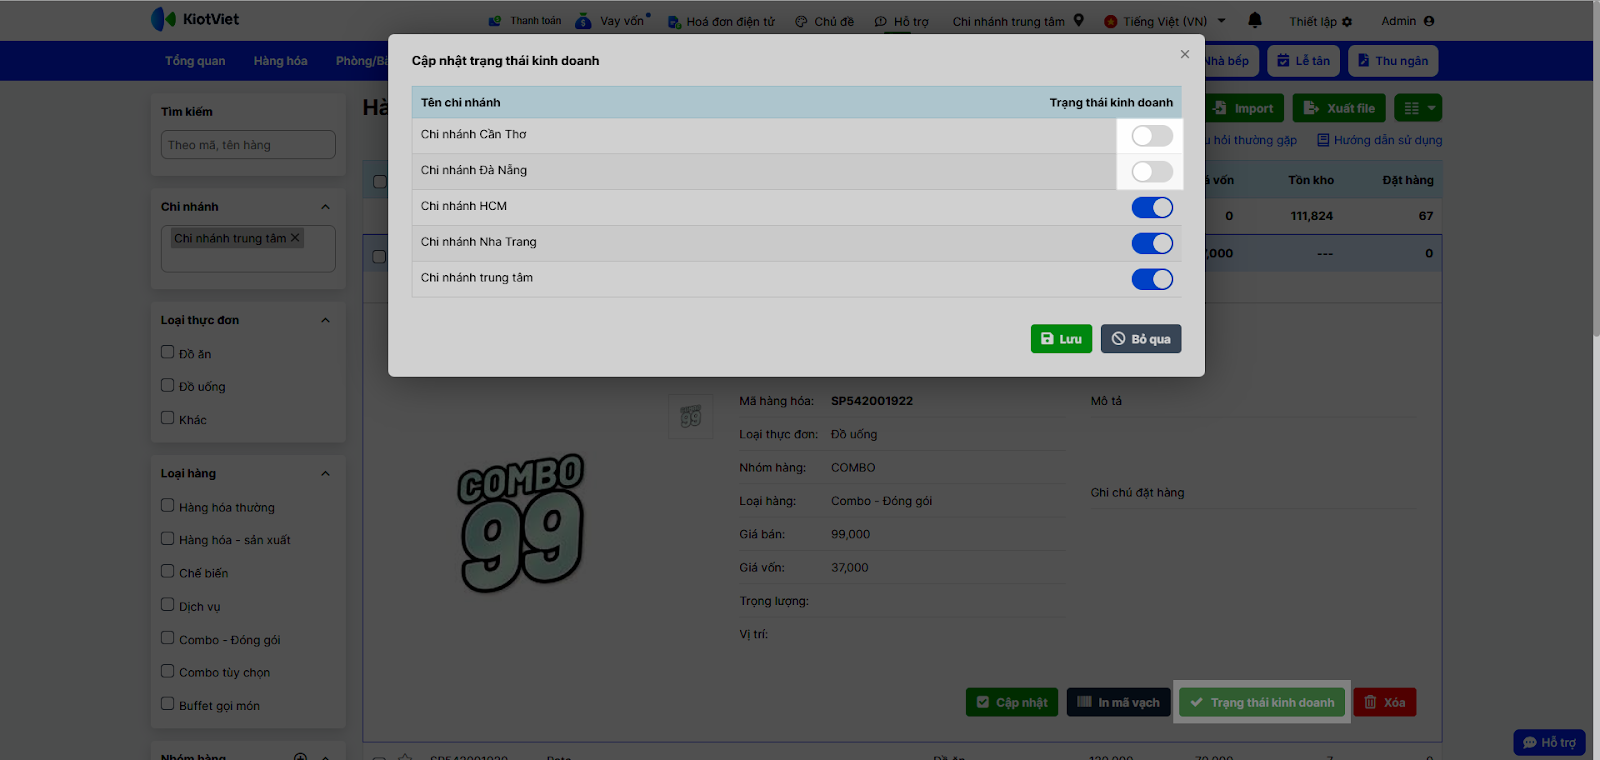Open the Phòng/Bàn menu
This screenshot has height=760, width=1600.
coord(362,61)
